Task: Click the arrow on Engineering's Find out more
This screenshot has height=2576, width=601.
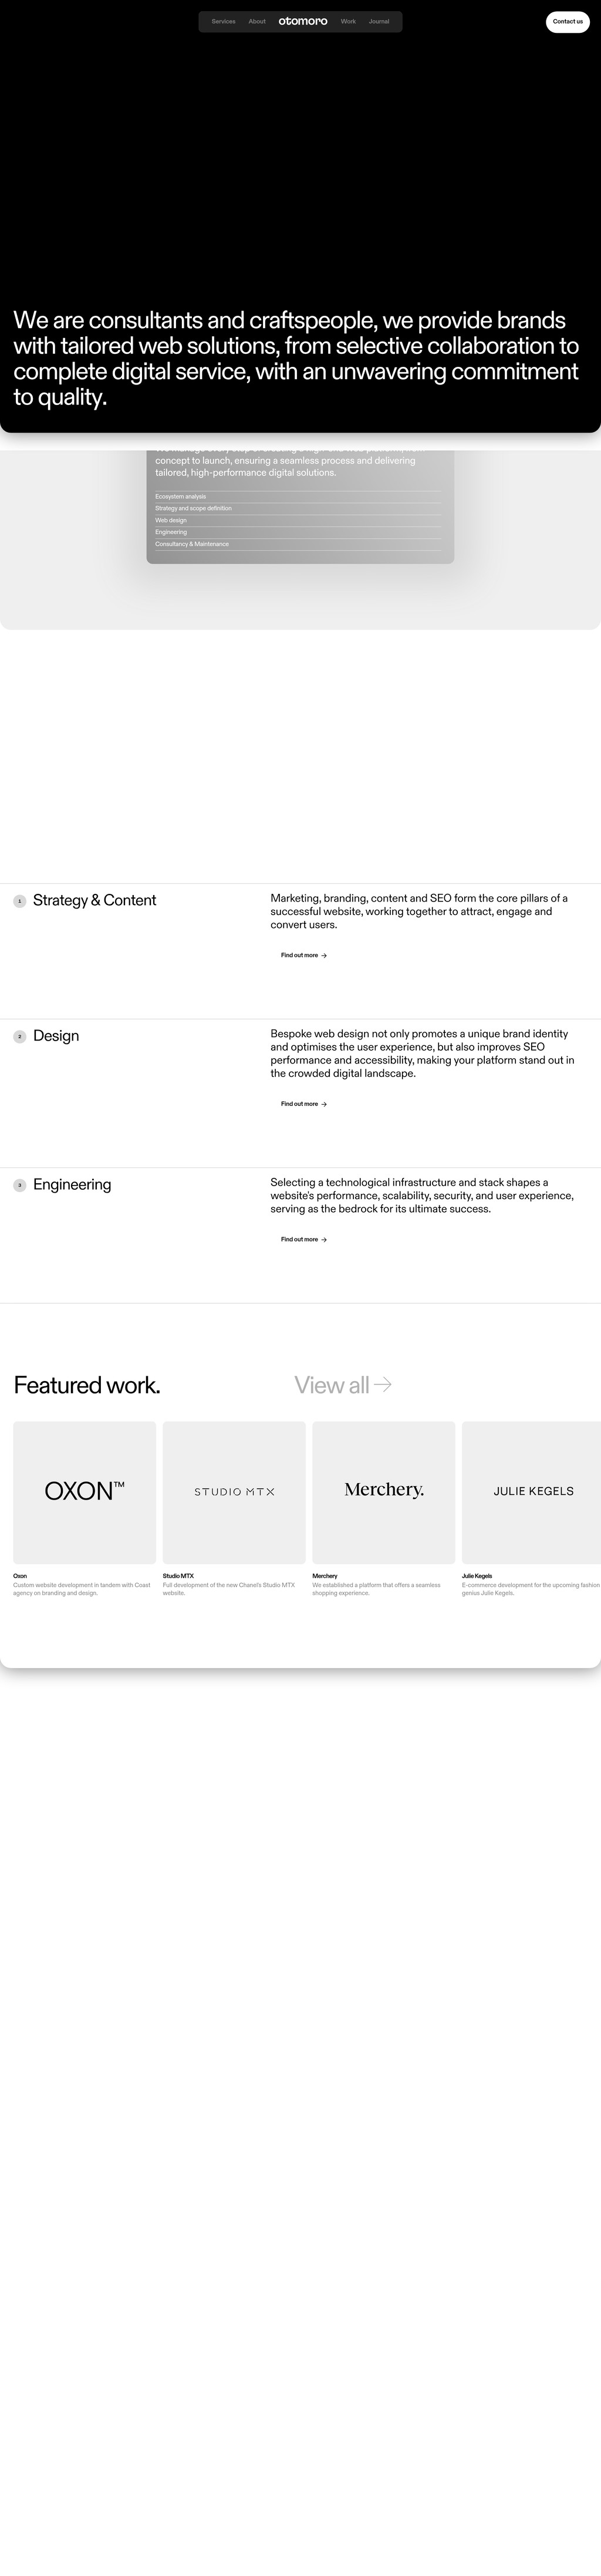Action: pyautogui.click(x=325, y=1239)
